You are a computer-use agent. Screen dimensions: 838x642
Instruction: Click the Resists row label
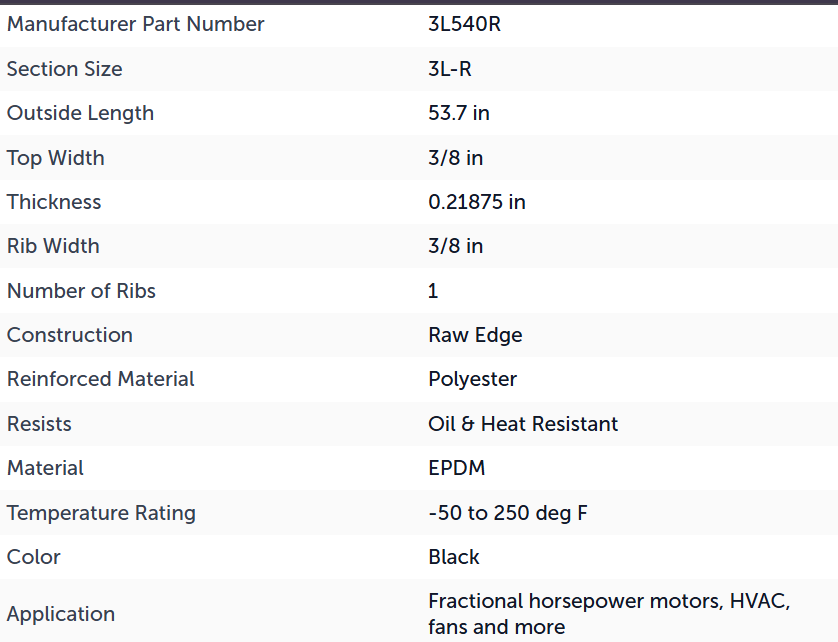click(39, 424)
